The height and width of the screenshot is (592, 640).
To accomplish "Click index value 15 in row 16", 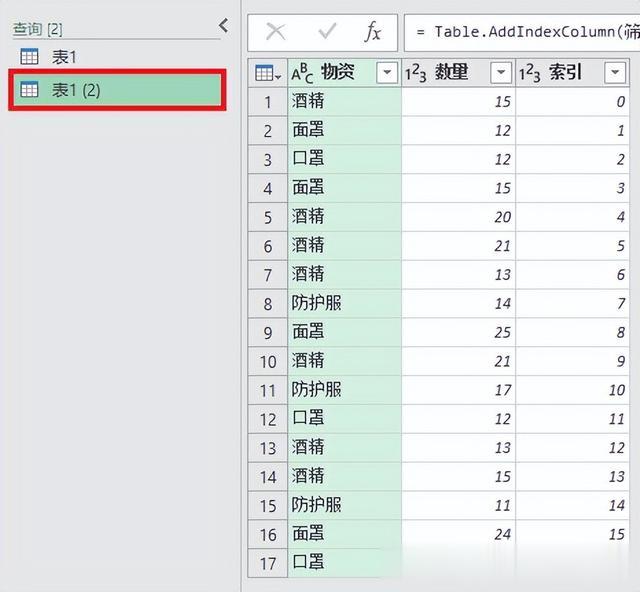I will click(x=573, y=534).
